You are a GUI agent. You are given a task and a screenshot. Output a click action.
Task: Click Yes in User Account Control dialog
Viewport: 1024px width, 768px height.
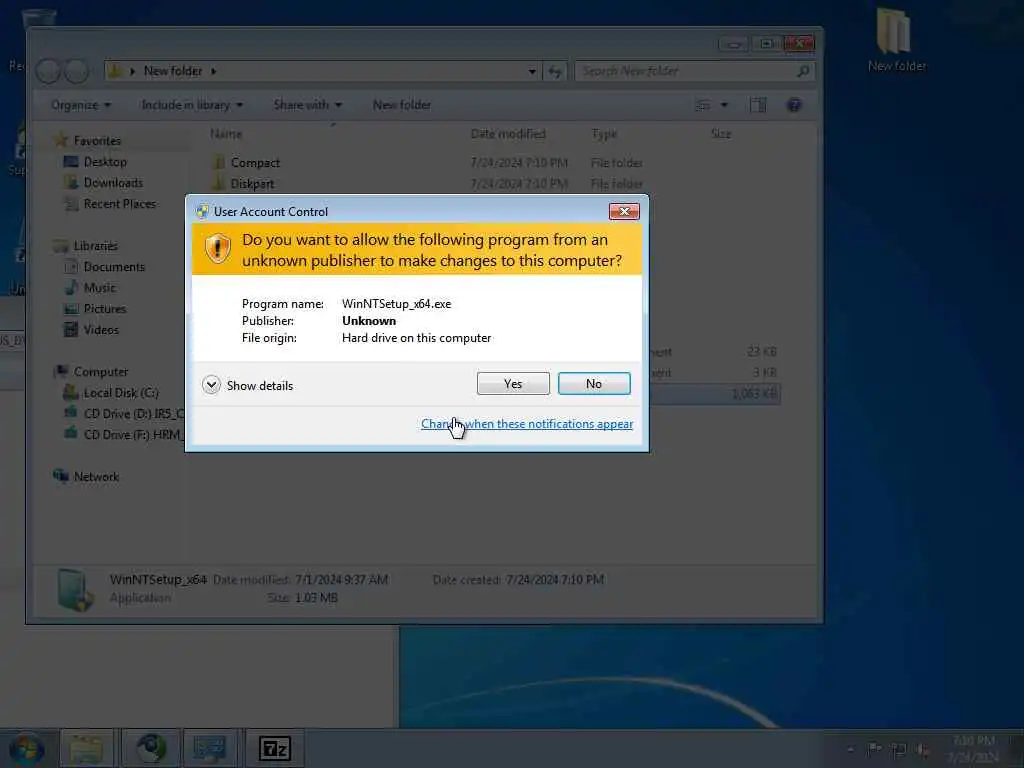point(513,383)
